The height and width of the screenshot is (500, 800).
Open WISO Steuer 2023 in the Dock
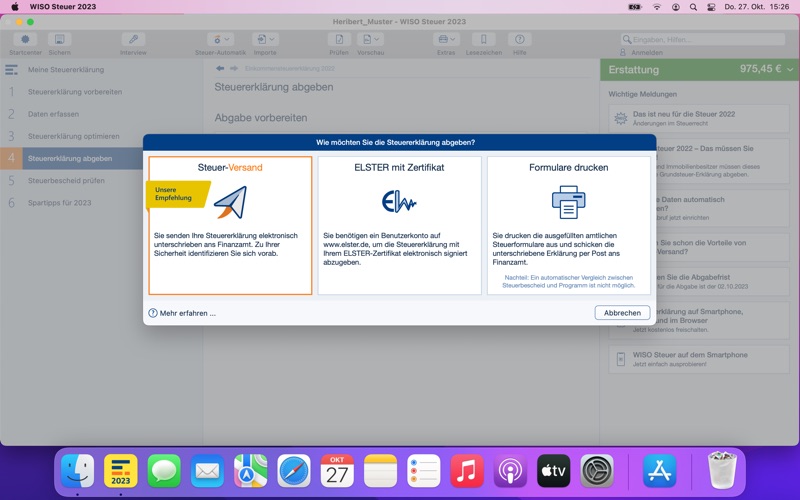[121, 470]
